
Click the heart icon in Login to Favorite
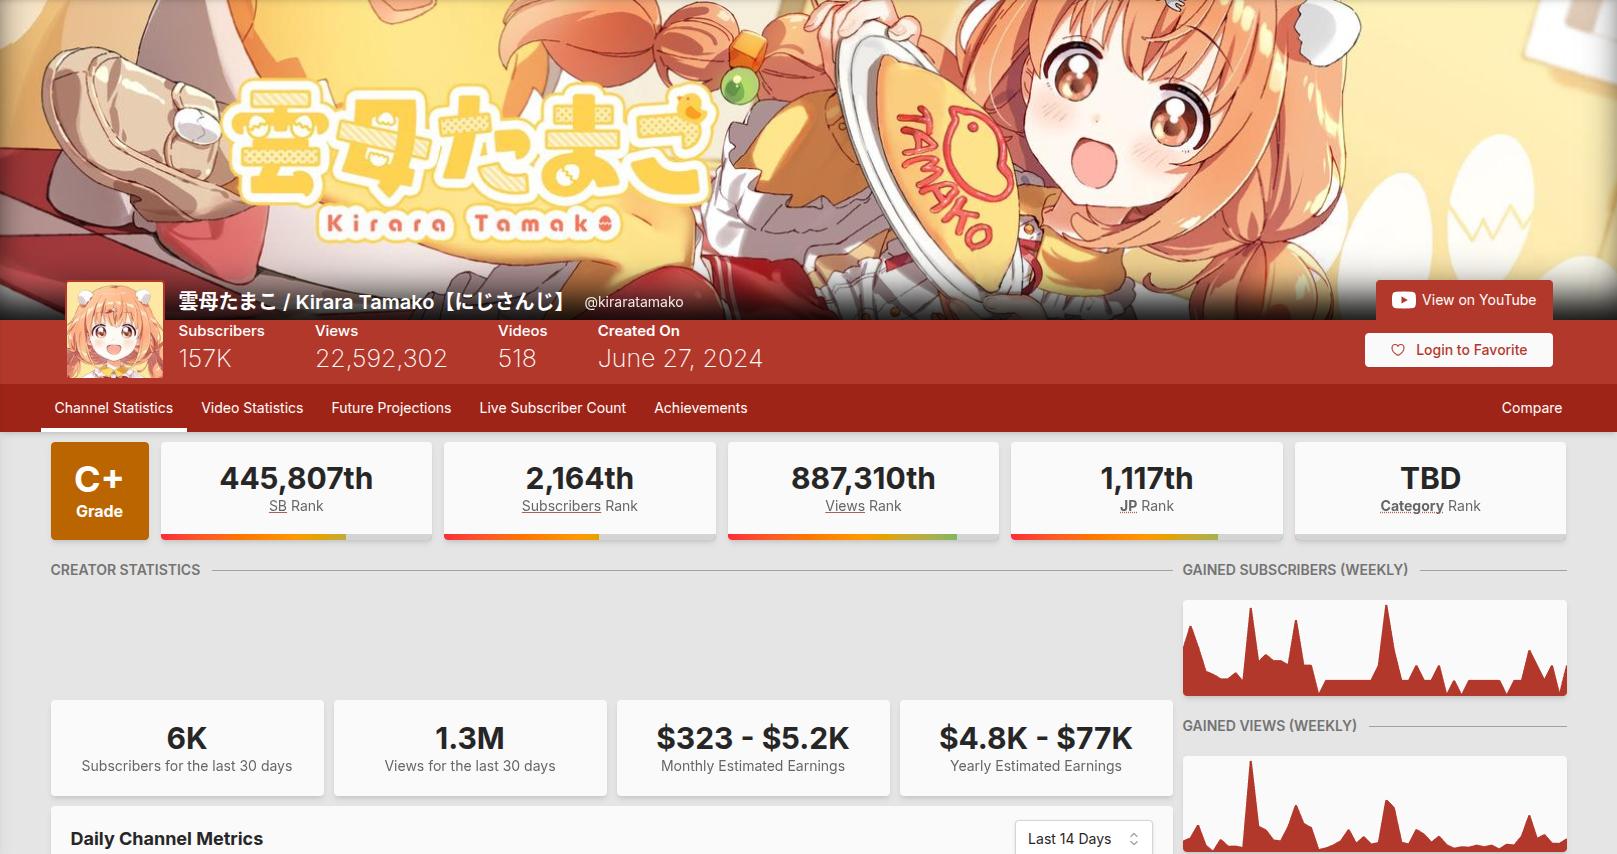click(1398, 350)
